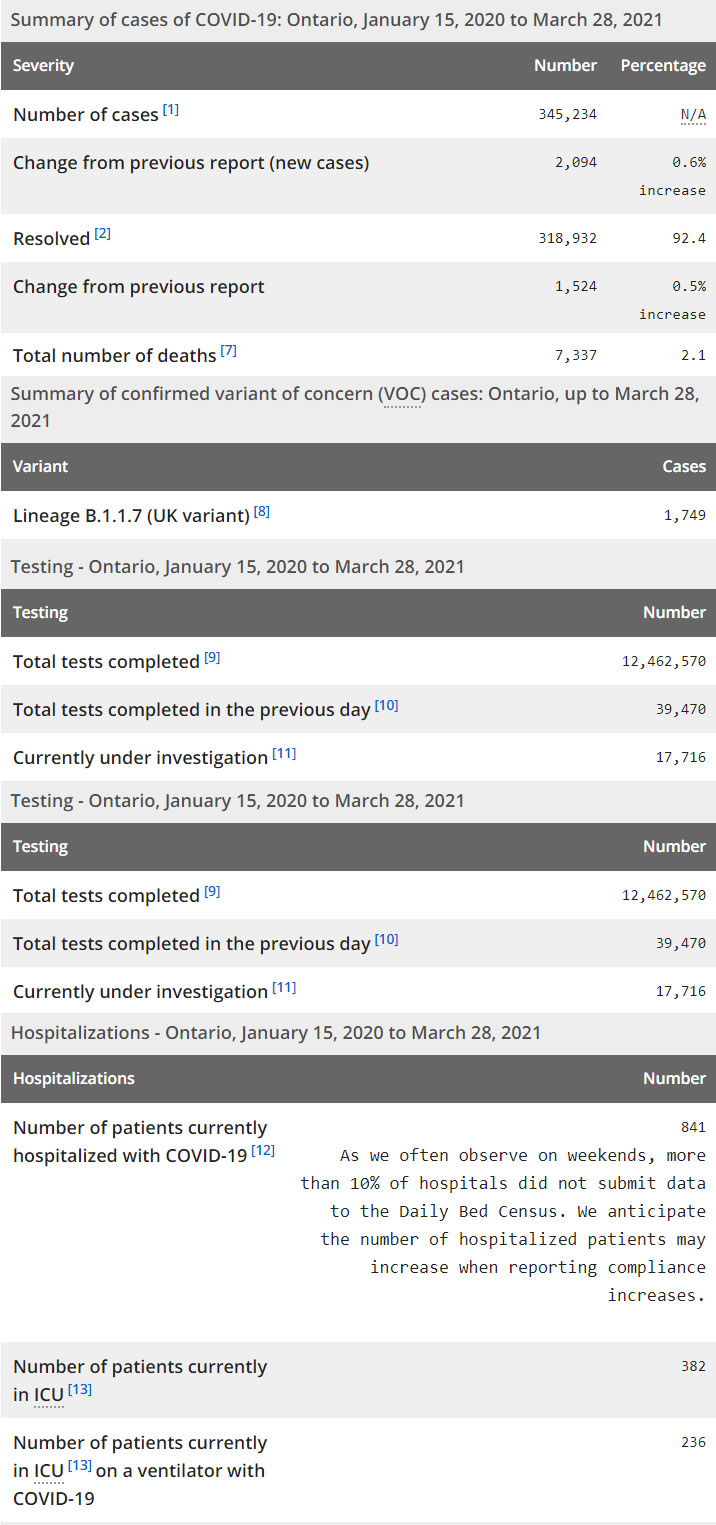Select the Percentage column header
Viewport: 716px width, 1525px height.
click(x=663, y=66)
